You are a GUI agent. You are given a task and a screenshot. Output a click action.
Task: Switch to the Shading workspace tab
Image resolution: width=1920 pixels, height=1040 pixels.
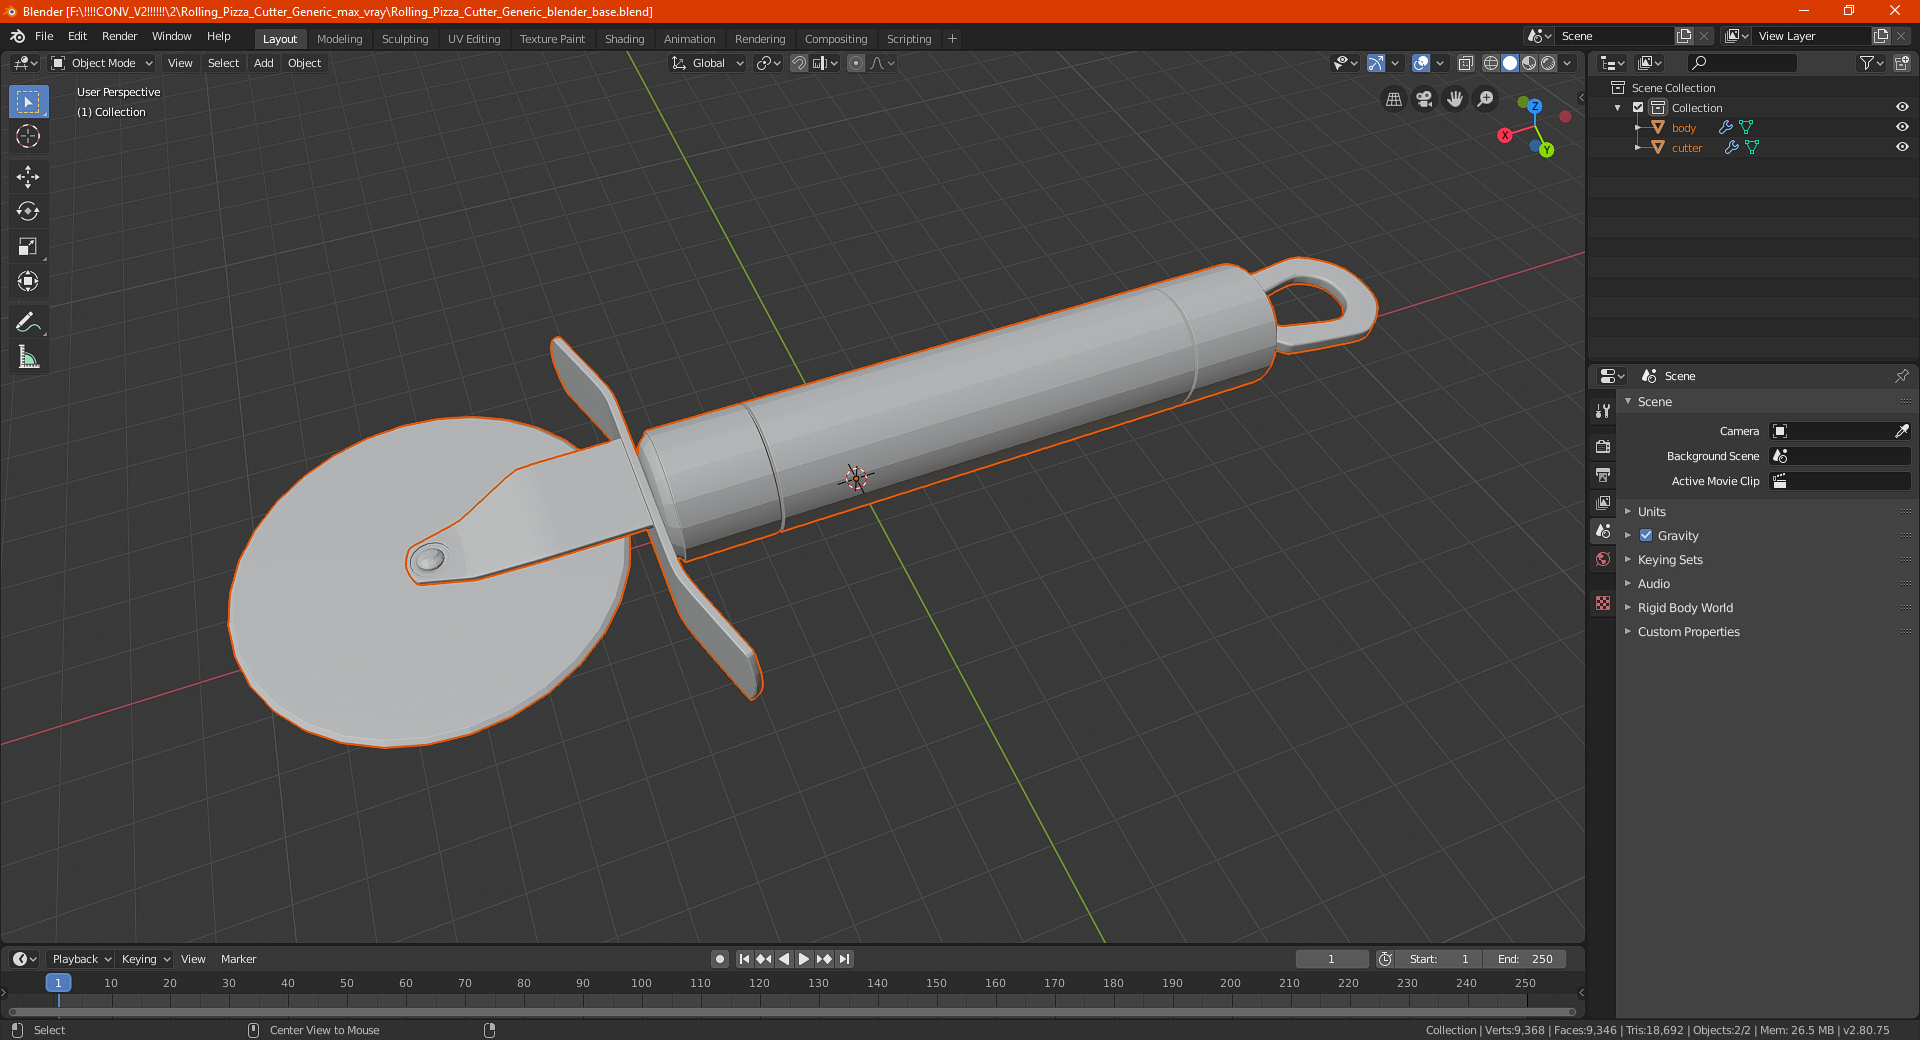[624, 39]
